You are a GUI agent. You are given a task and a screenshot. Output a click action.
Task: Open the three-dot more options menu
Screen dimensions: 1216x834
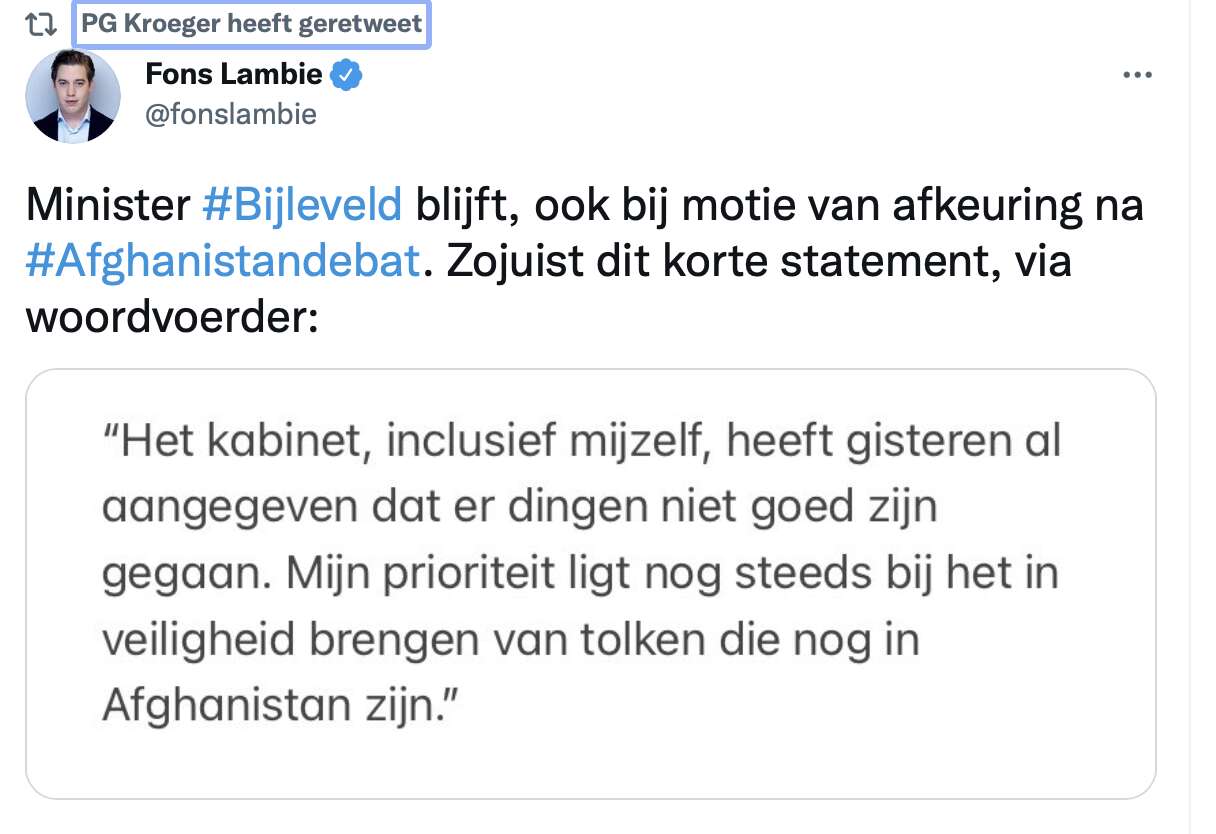point(1138,76)
